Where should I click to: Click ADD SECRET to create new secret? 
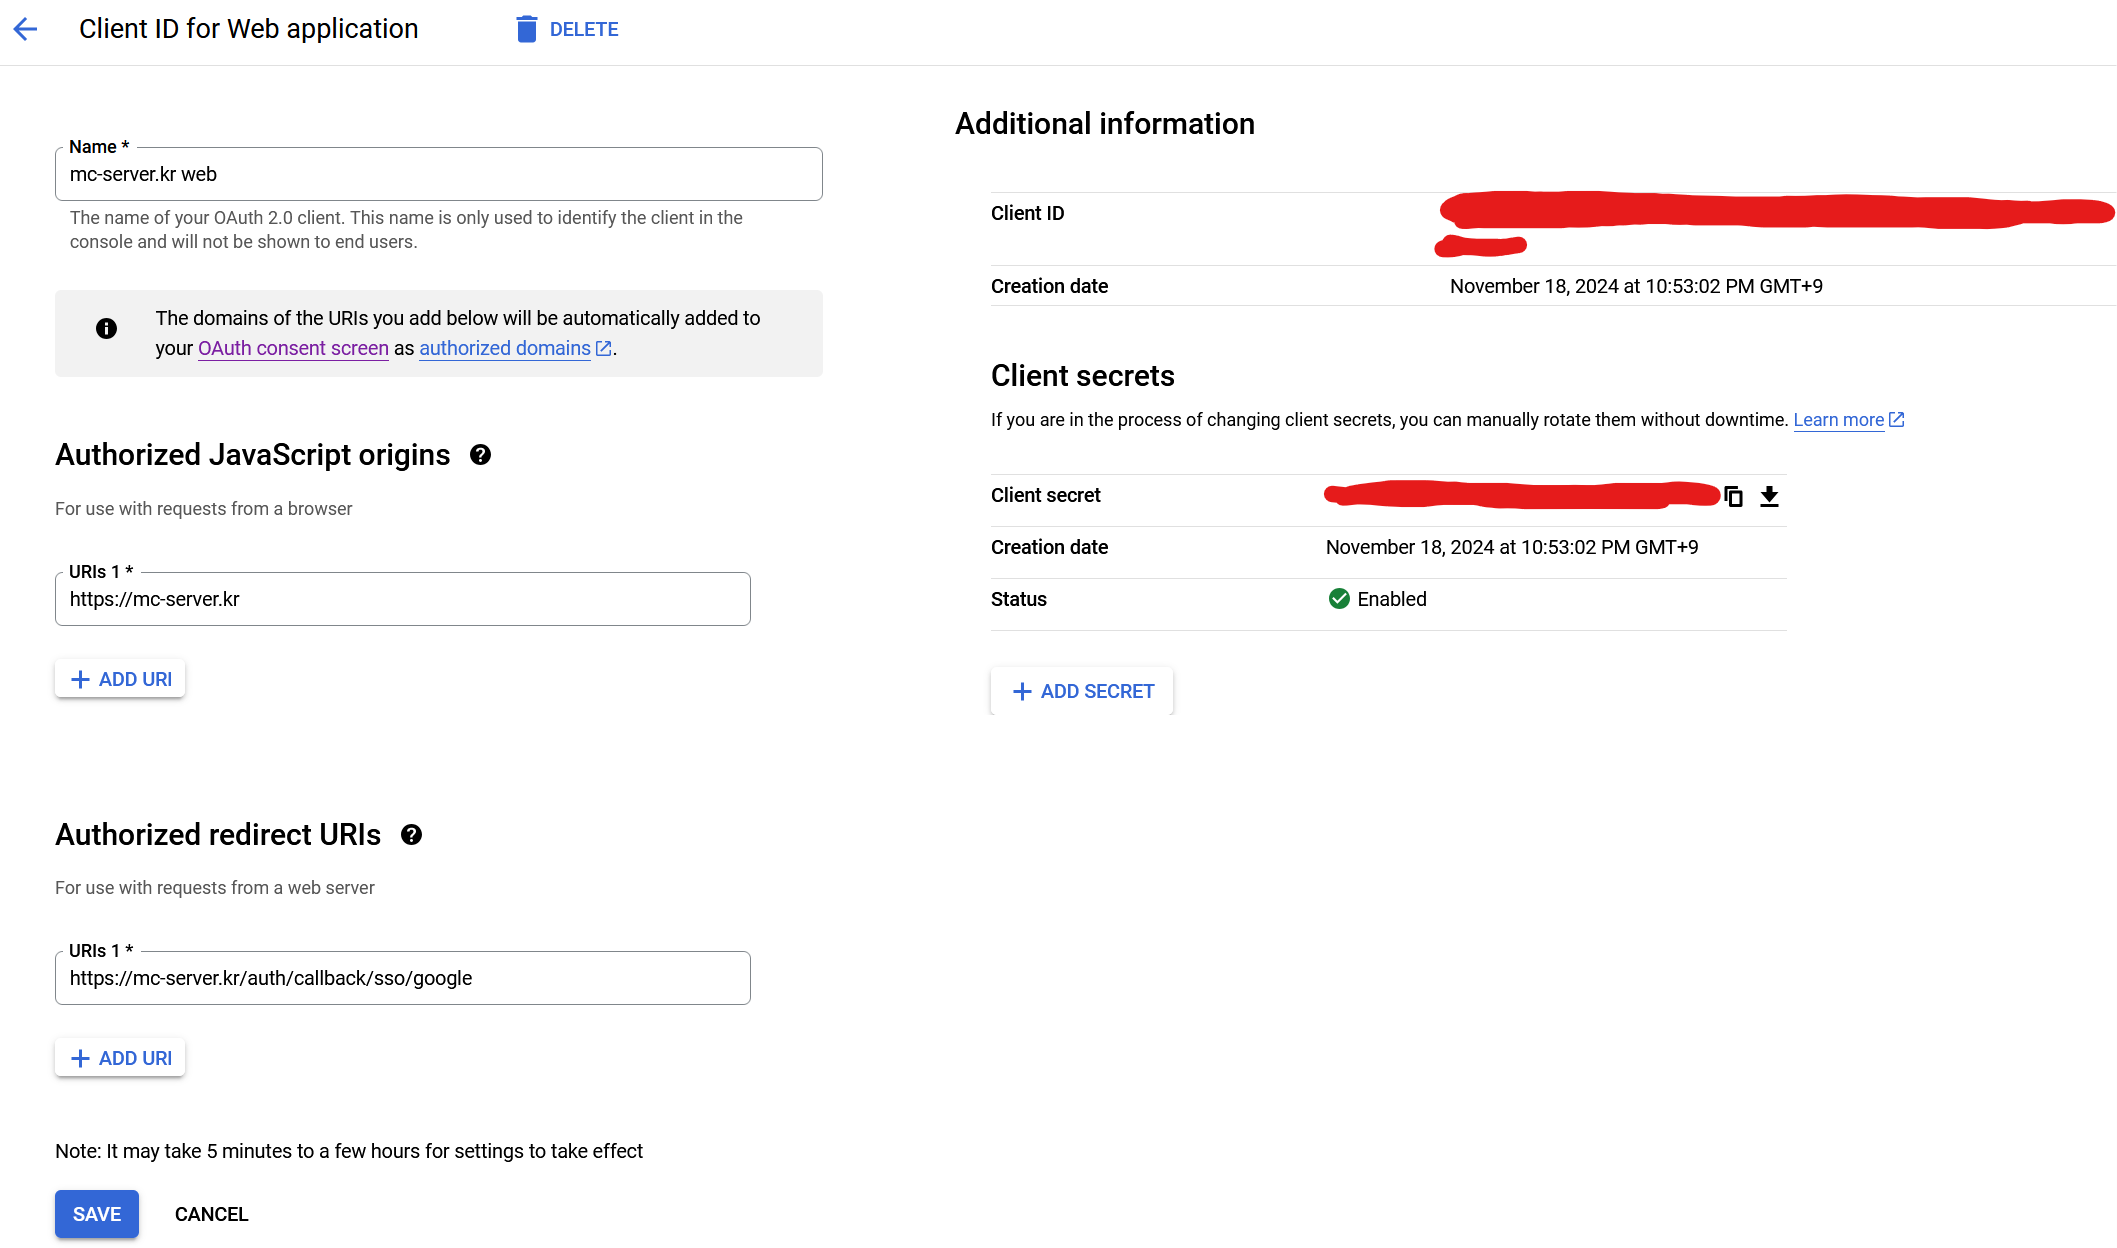(x=1081, y=691)
